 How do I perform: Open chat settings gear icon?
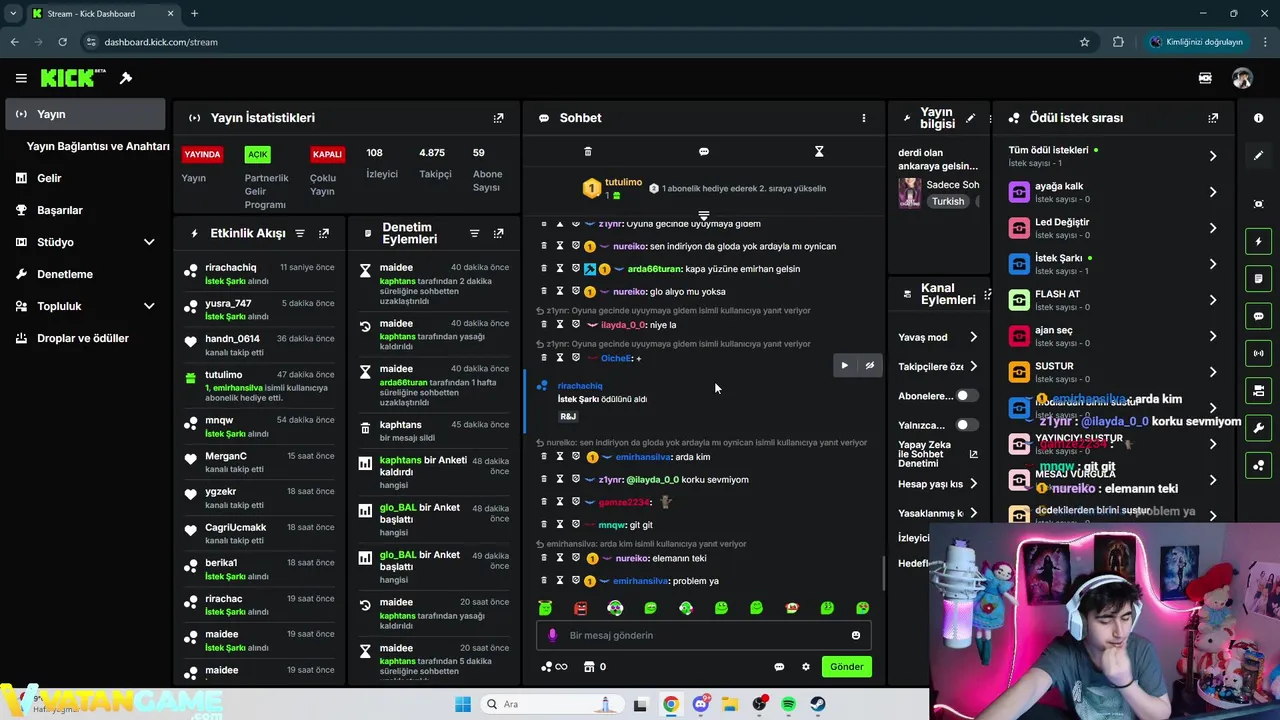coord(806,667)
